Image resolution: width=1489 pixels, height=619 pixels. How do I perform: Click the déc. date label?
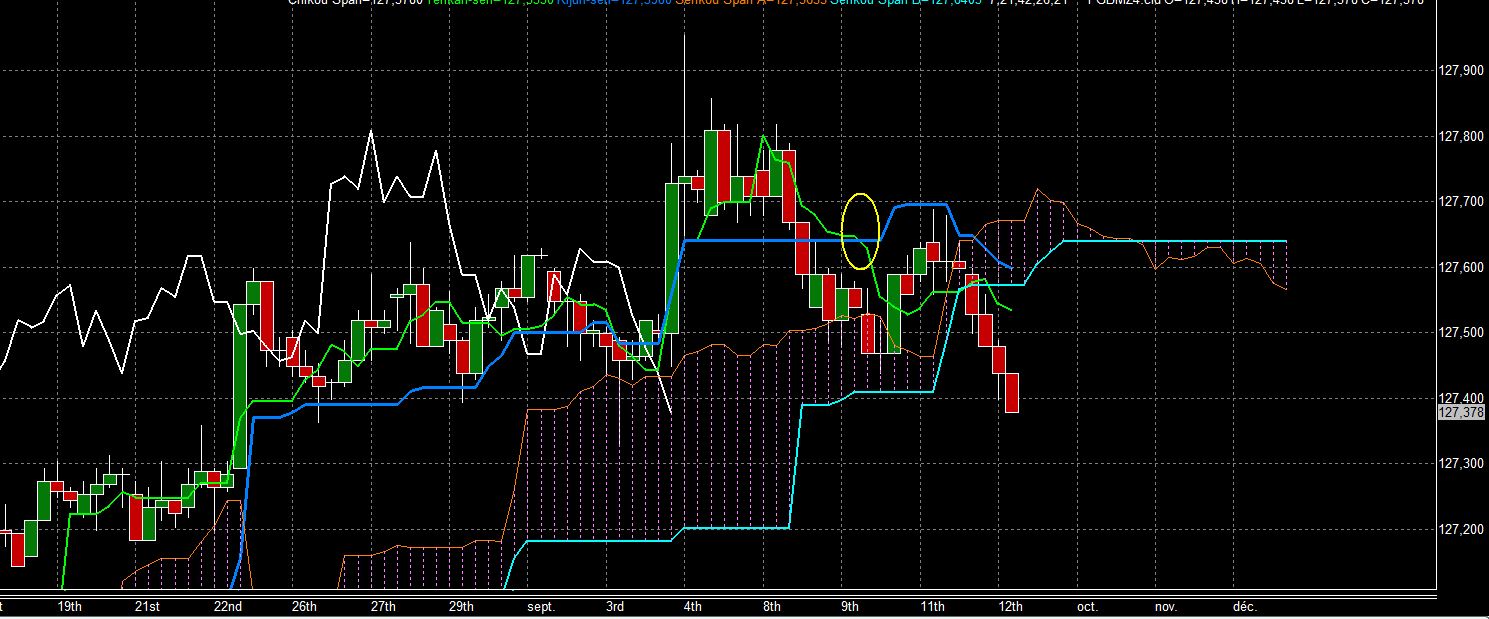tap(1244, 607)
